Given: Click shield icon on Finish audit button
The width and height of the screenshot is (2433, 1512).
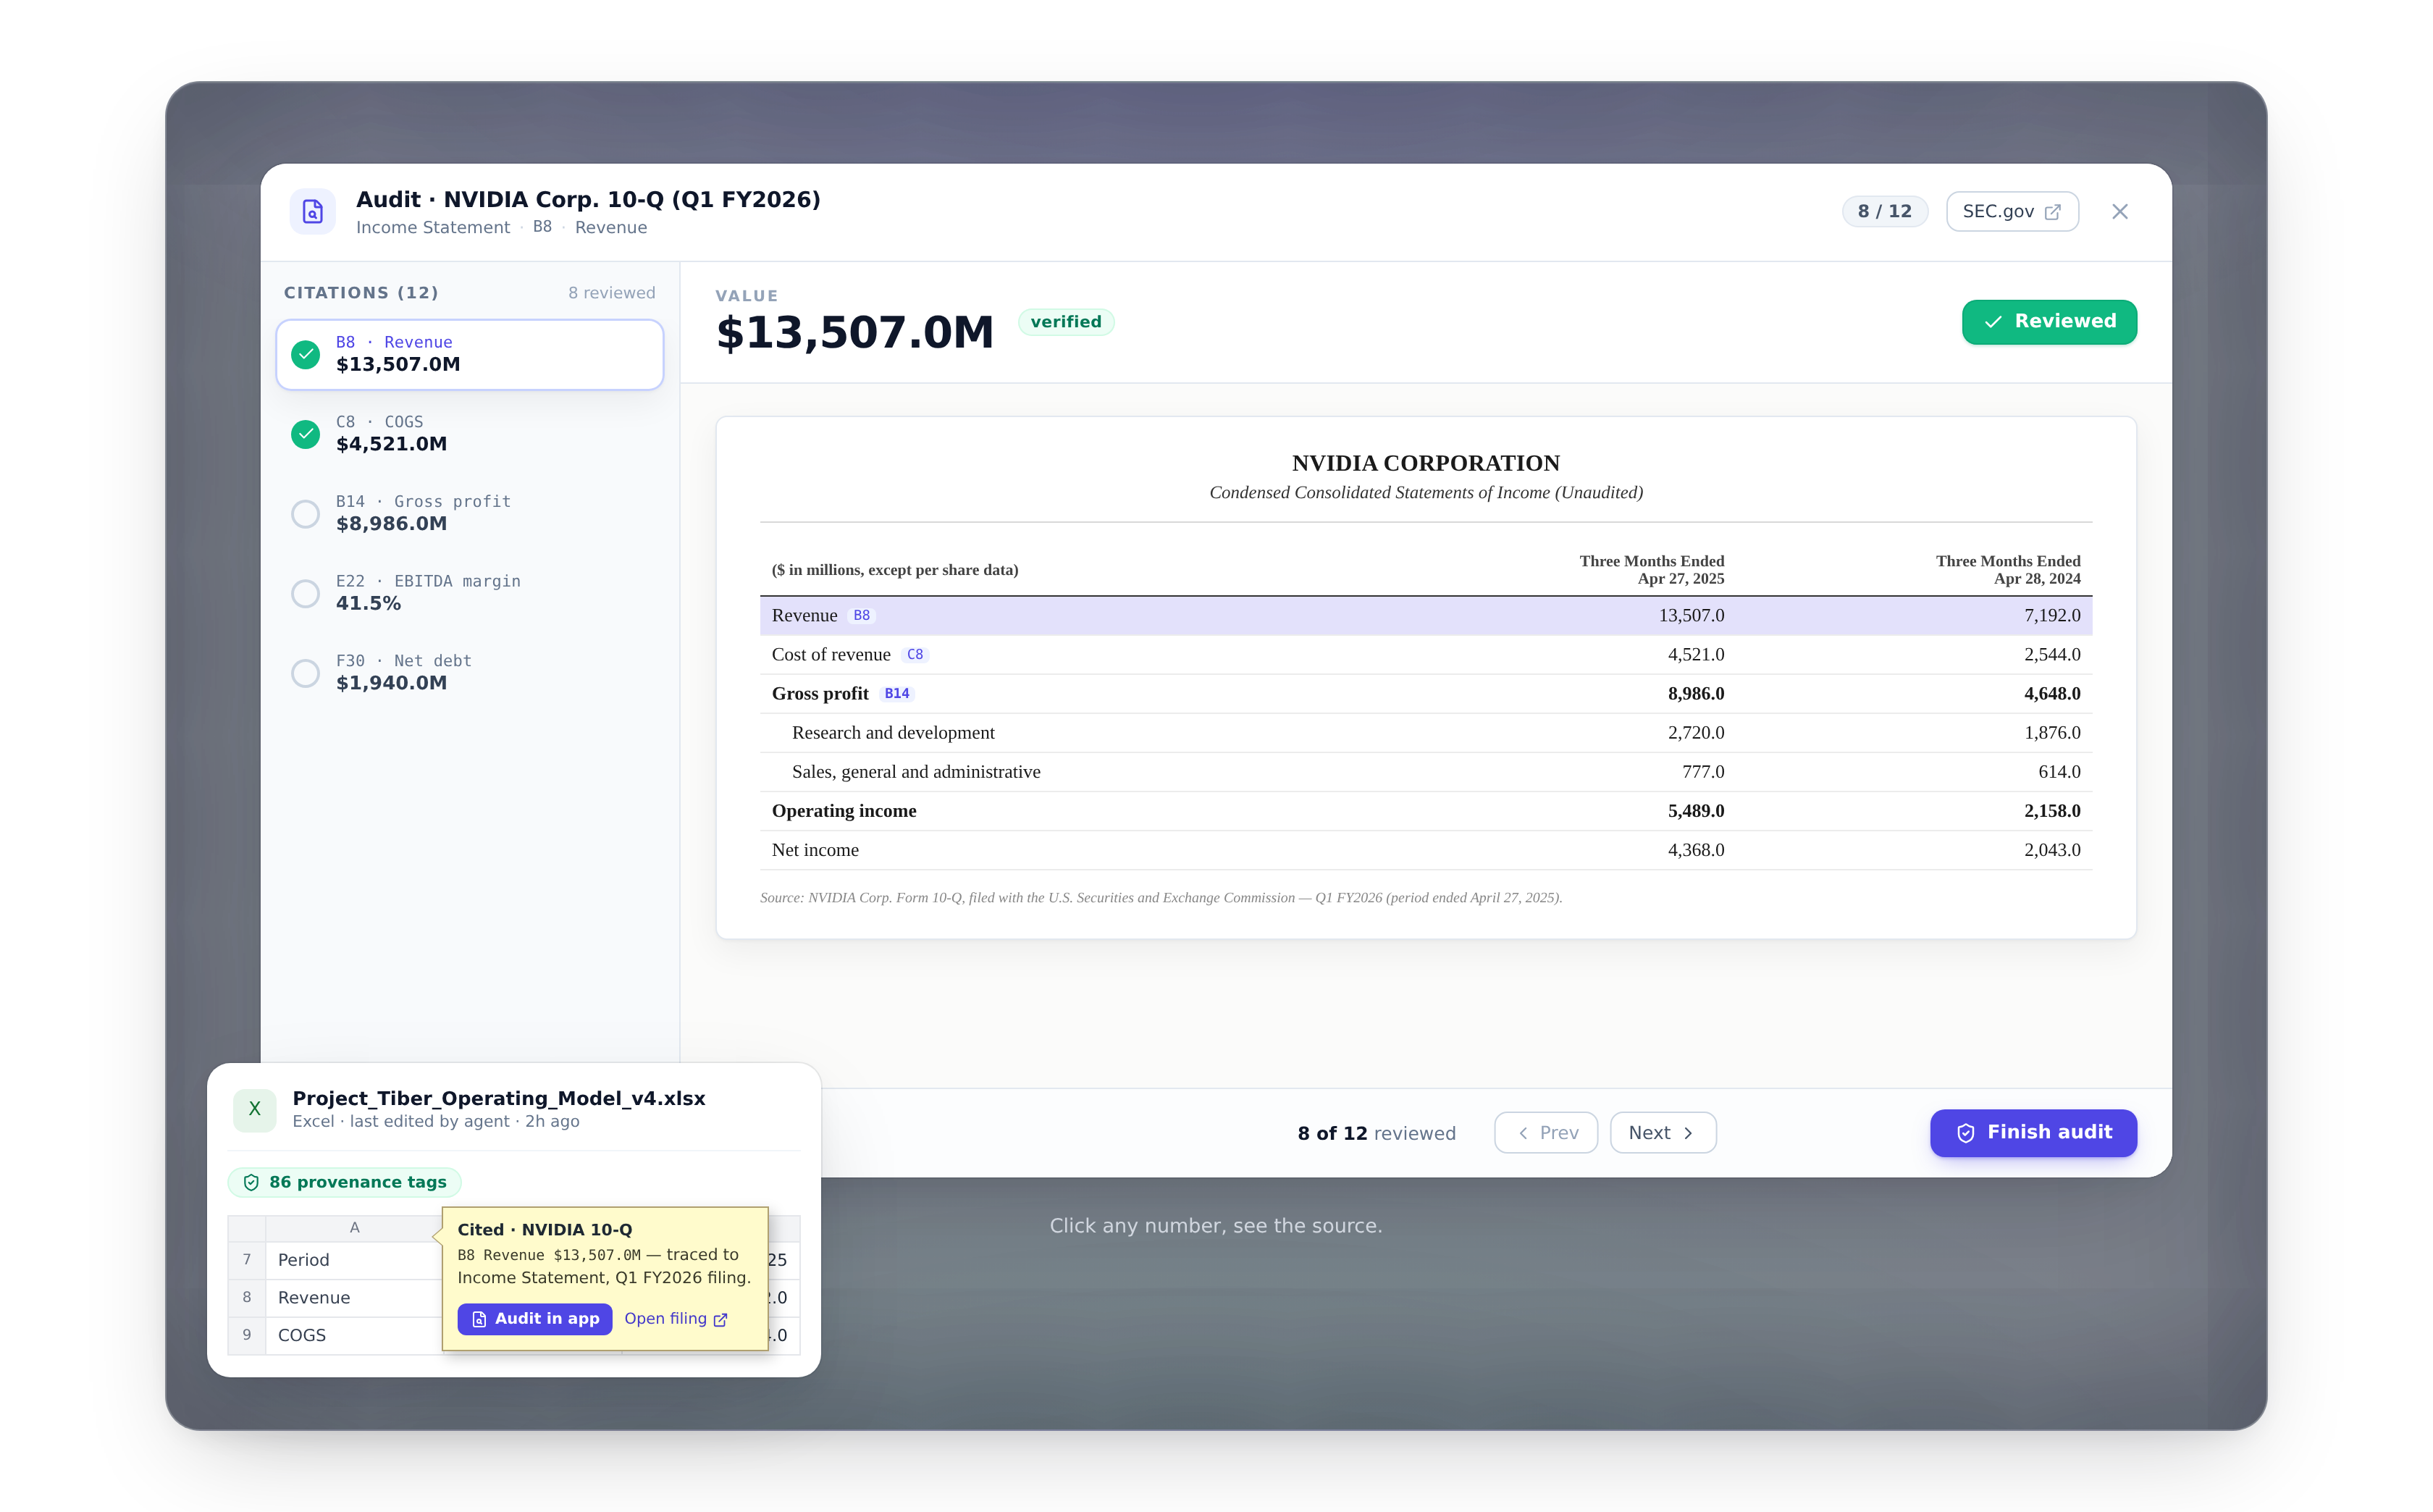Looking at the screenshot, I should click(x=1965, y=1133).
